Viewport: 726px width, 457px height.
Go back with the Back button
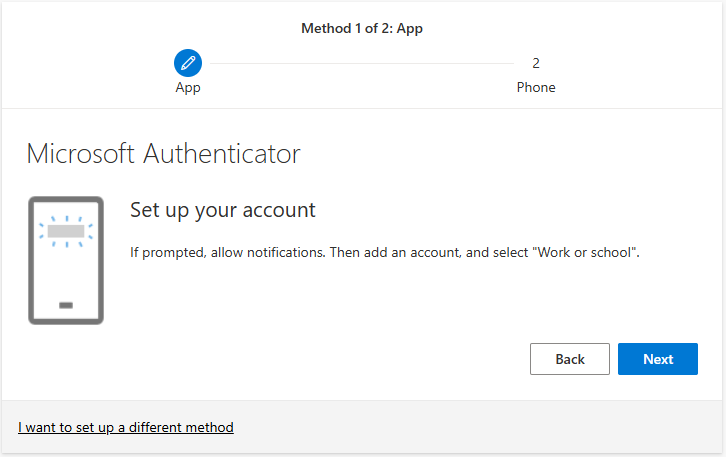coord(570,359)
